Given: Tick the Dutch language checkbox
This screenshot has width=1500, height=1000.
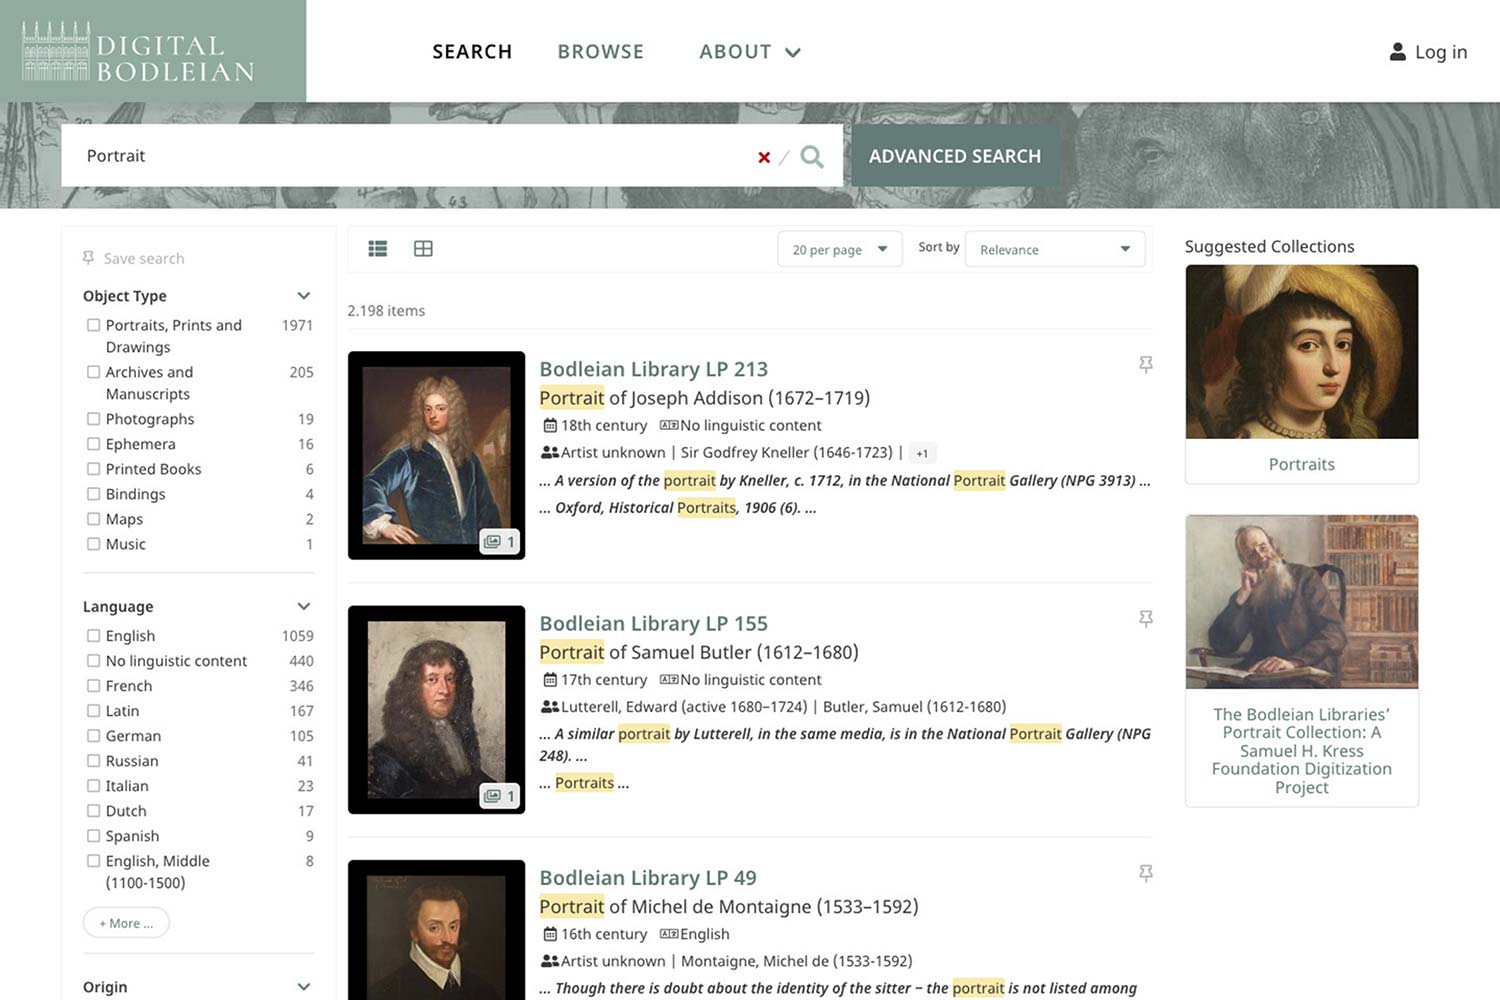Looking at the screenshot, I should (93, 811).
